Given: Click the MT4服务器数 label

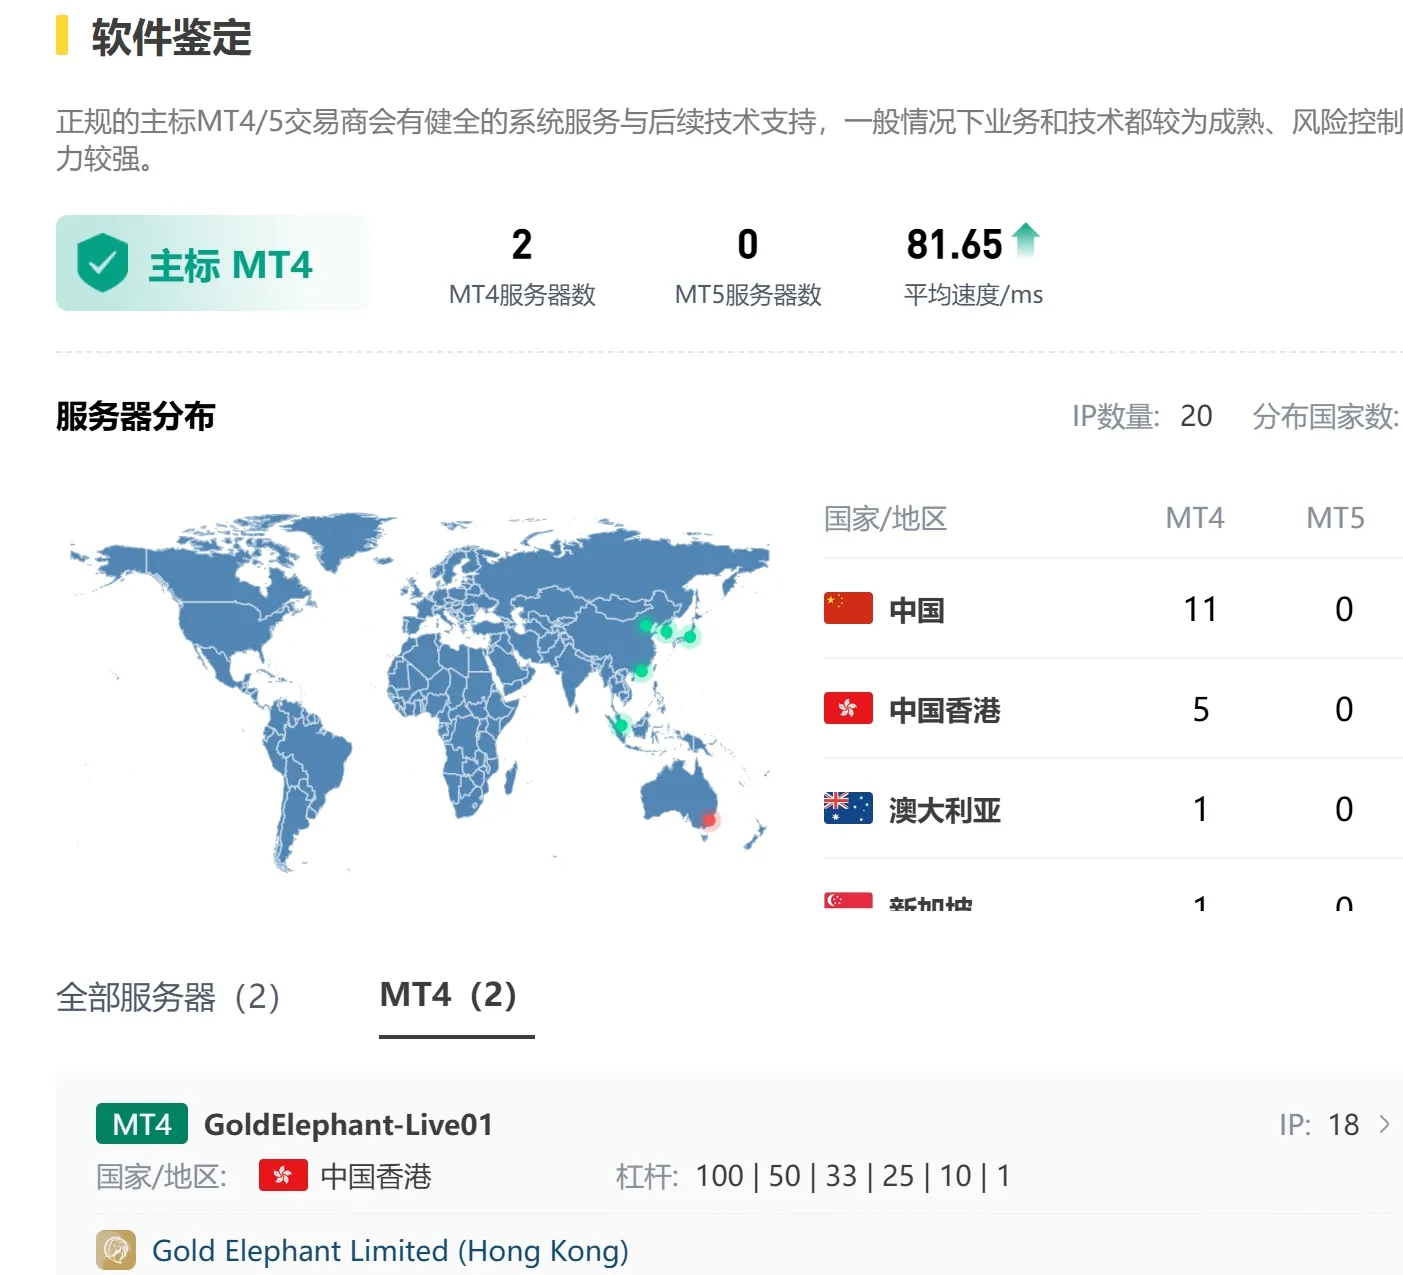Looking at the screenshot, I should (x=522, y=294).
